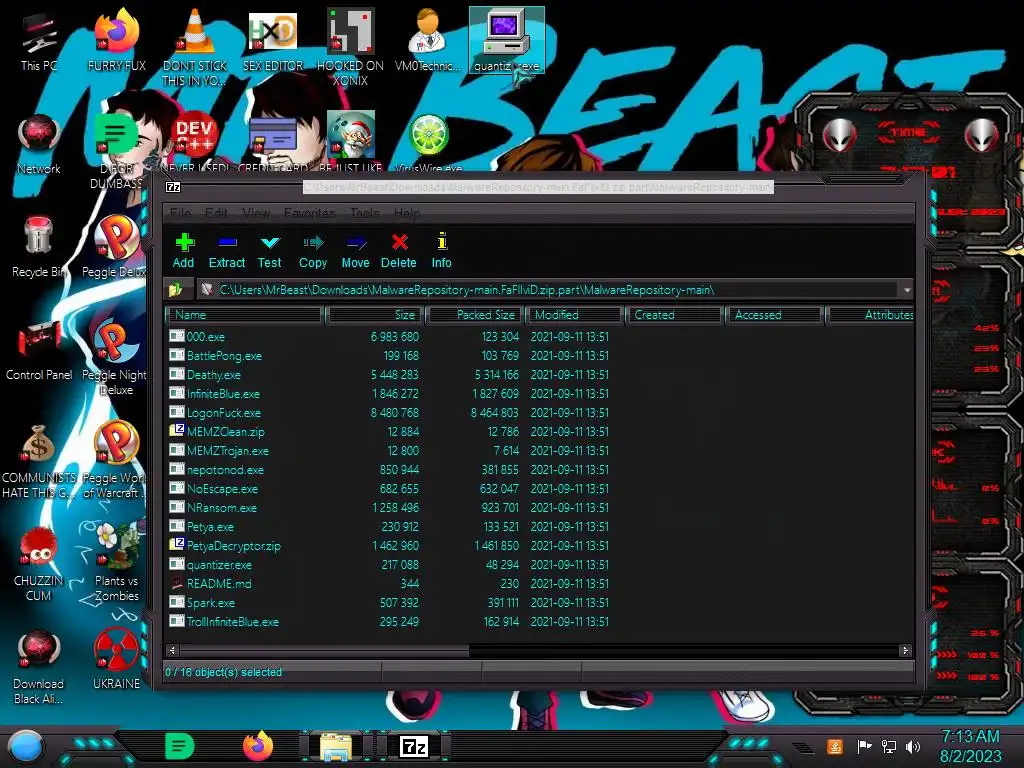Sort by the Size column header
Viewport: 1024px width, 768px height.
coord(376,315)
